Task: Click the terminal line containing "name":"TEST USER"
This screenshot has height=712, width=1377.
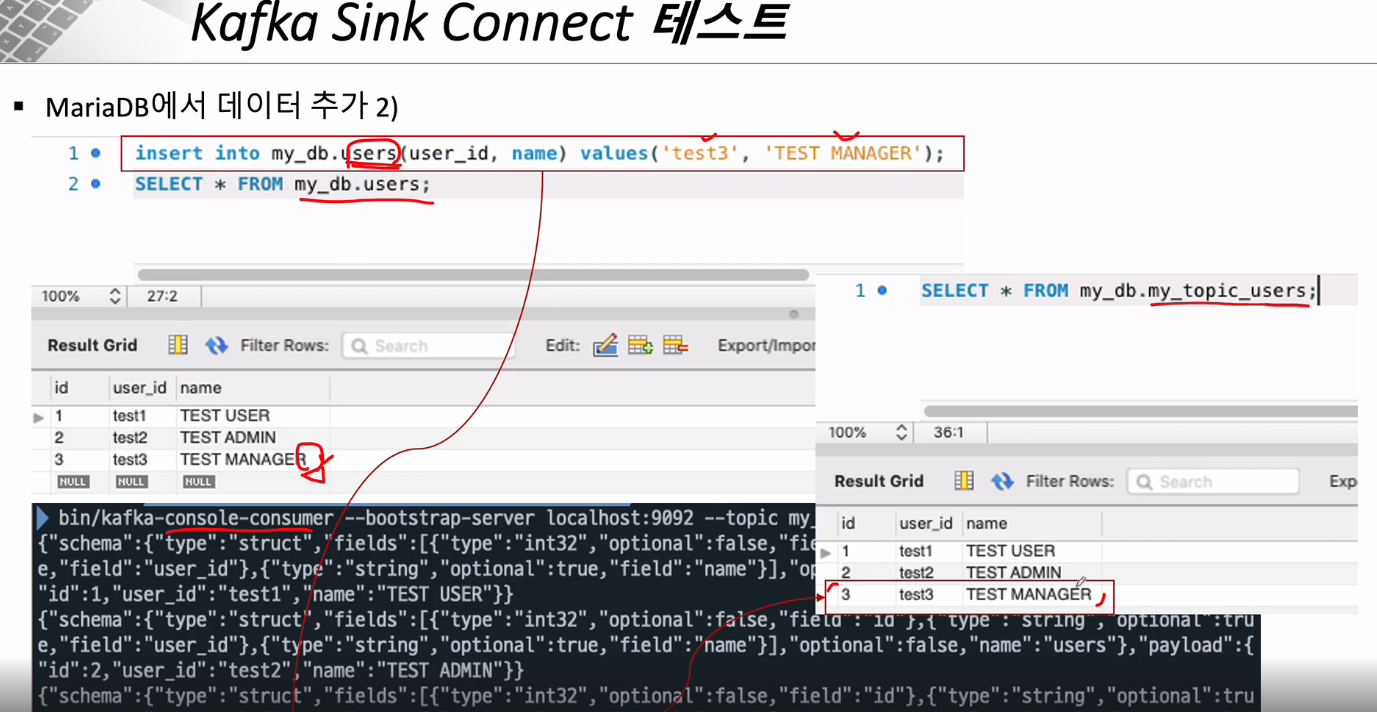Action: tap(276, 594)
